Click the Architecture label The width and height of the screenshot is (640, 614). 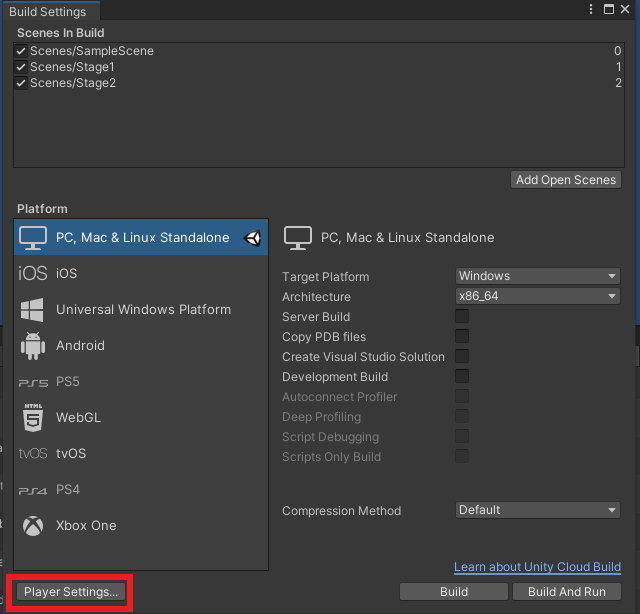pyautogui.click(x=316, y=297)
